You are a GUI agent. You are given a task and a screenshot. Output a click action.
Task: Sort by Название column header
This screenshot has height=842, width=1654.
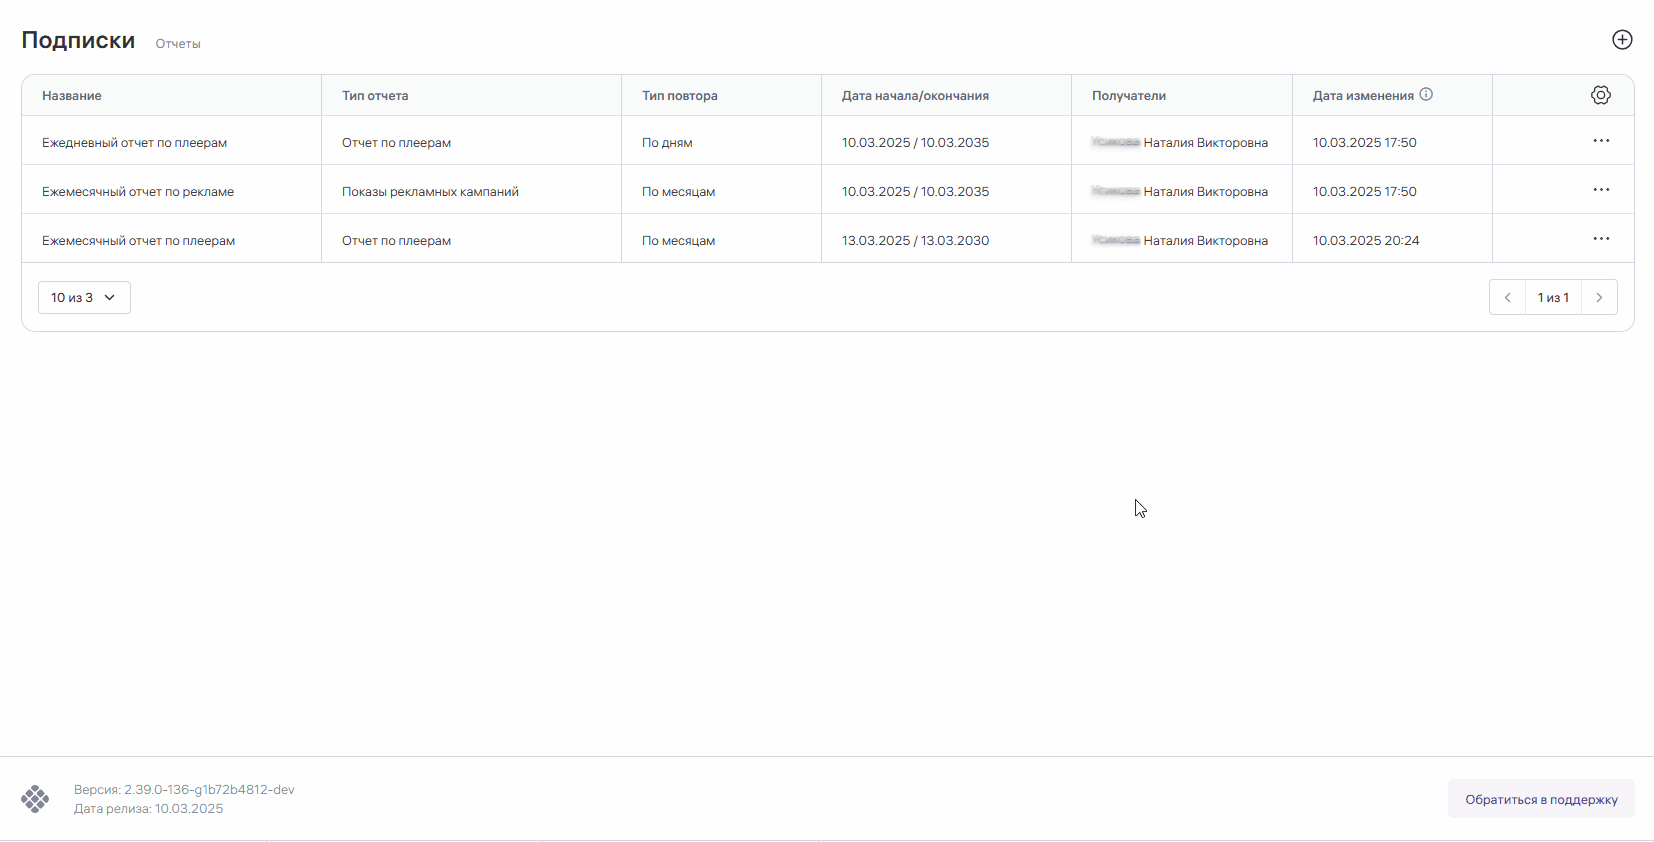(x=72, y=96)
